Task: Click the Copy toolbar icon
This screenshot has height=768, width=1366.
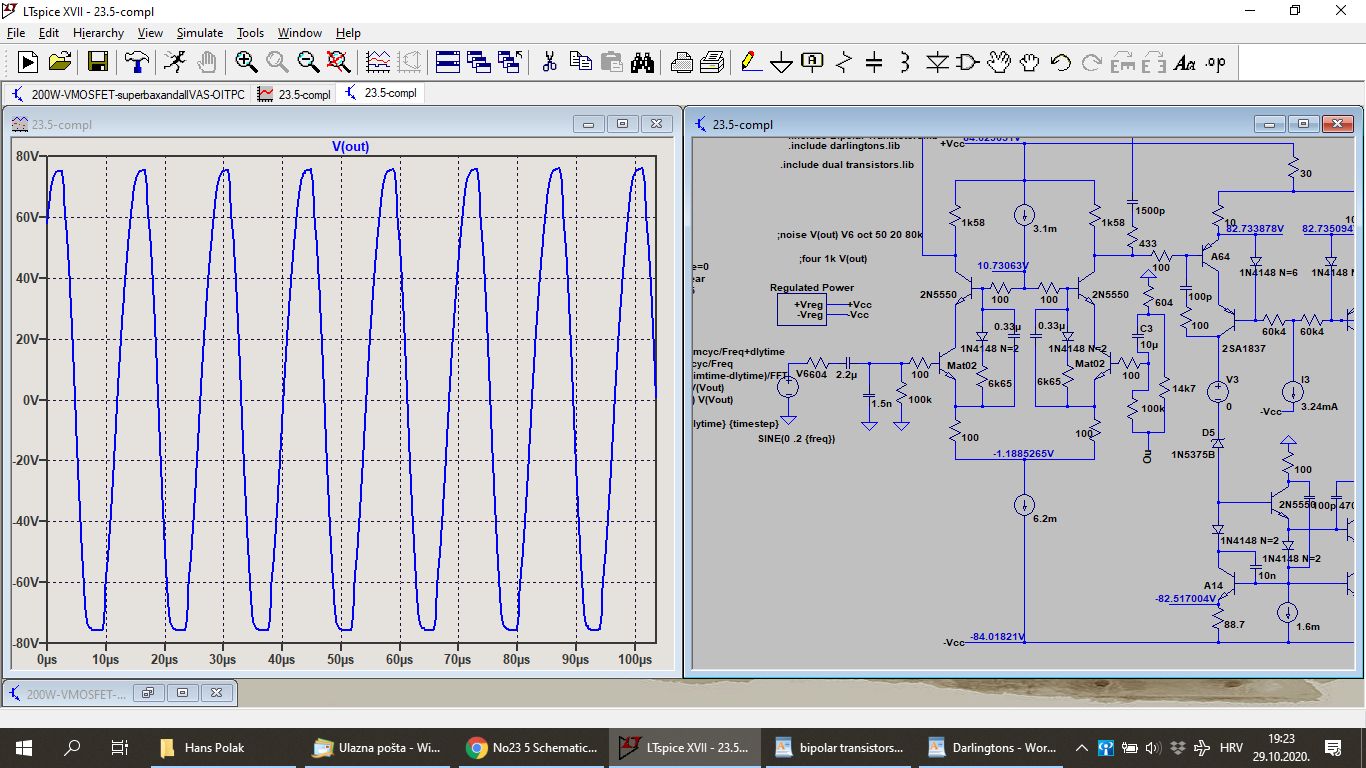Action: pos(581,62)
